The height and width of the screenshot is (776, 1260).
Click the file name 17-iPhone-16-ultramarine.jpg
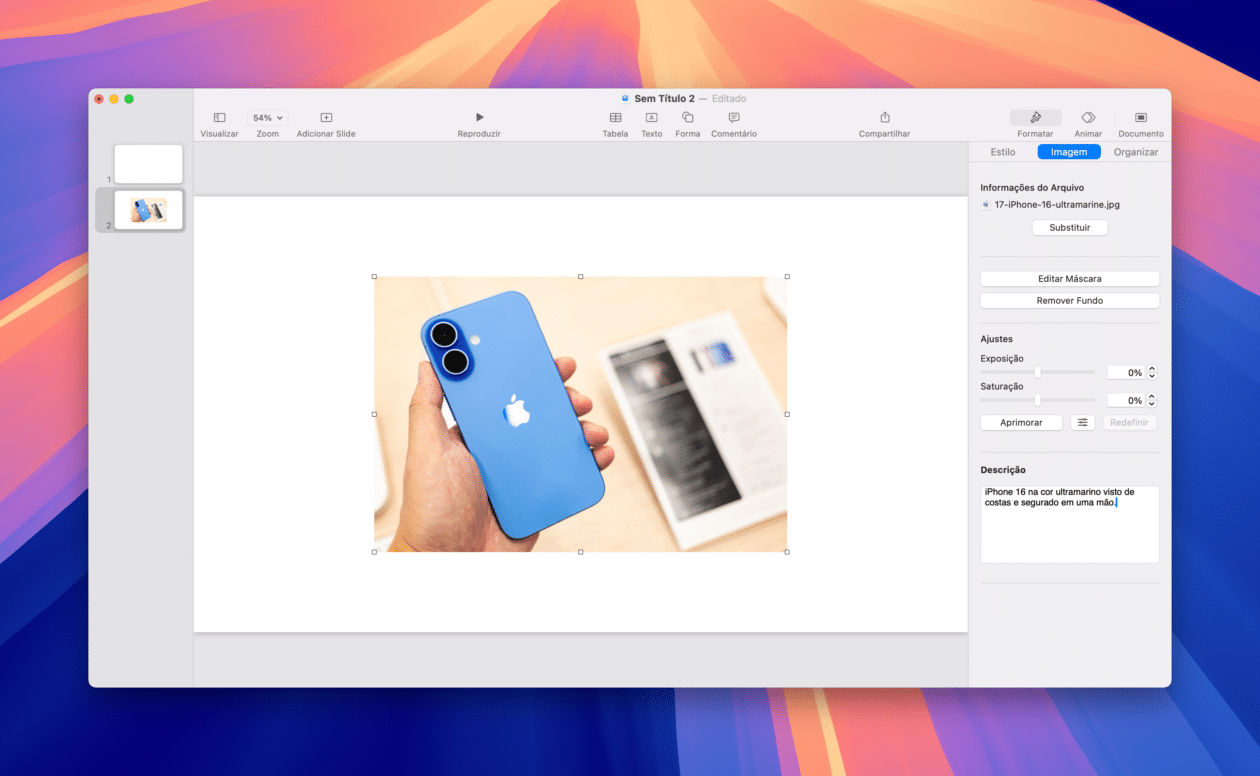pos(1056,205)
